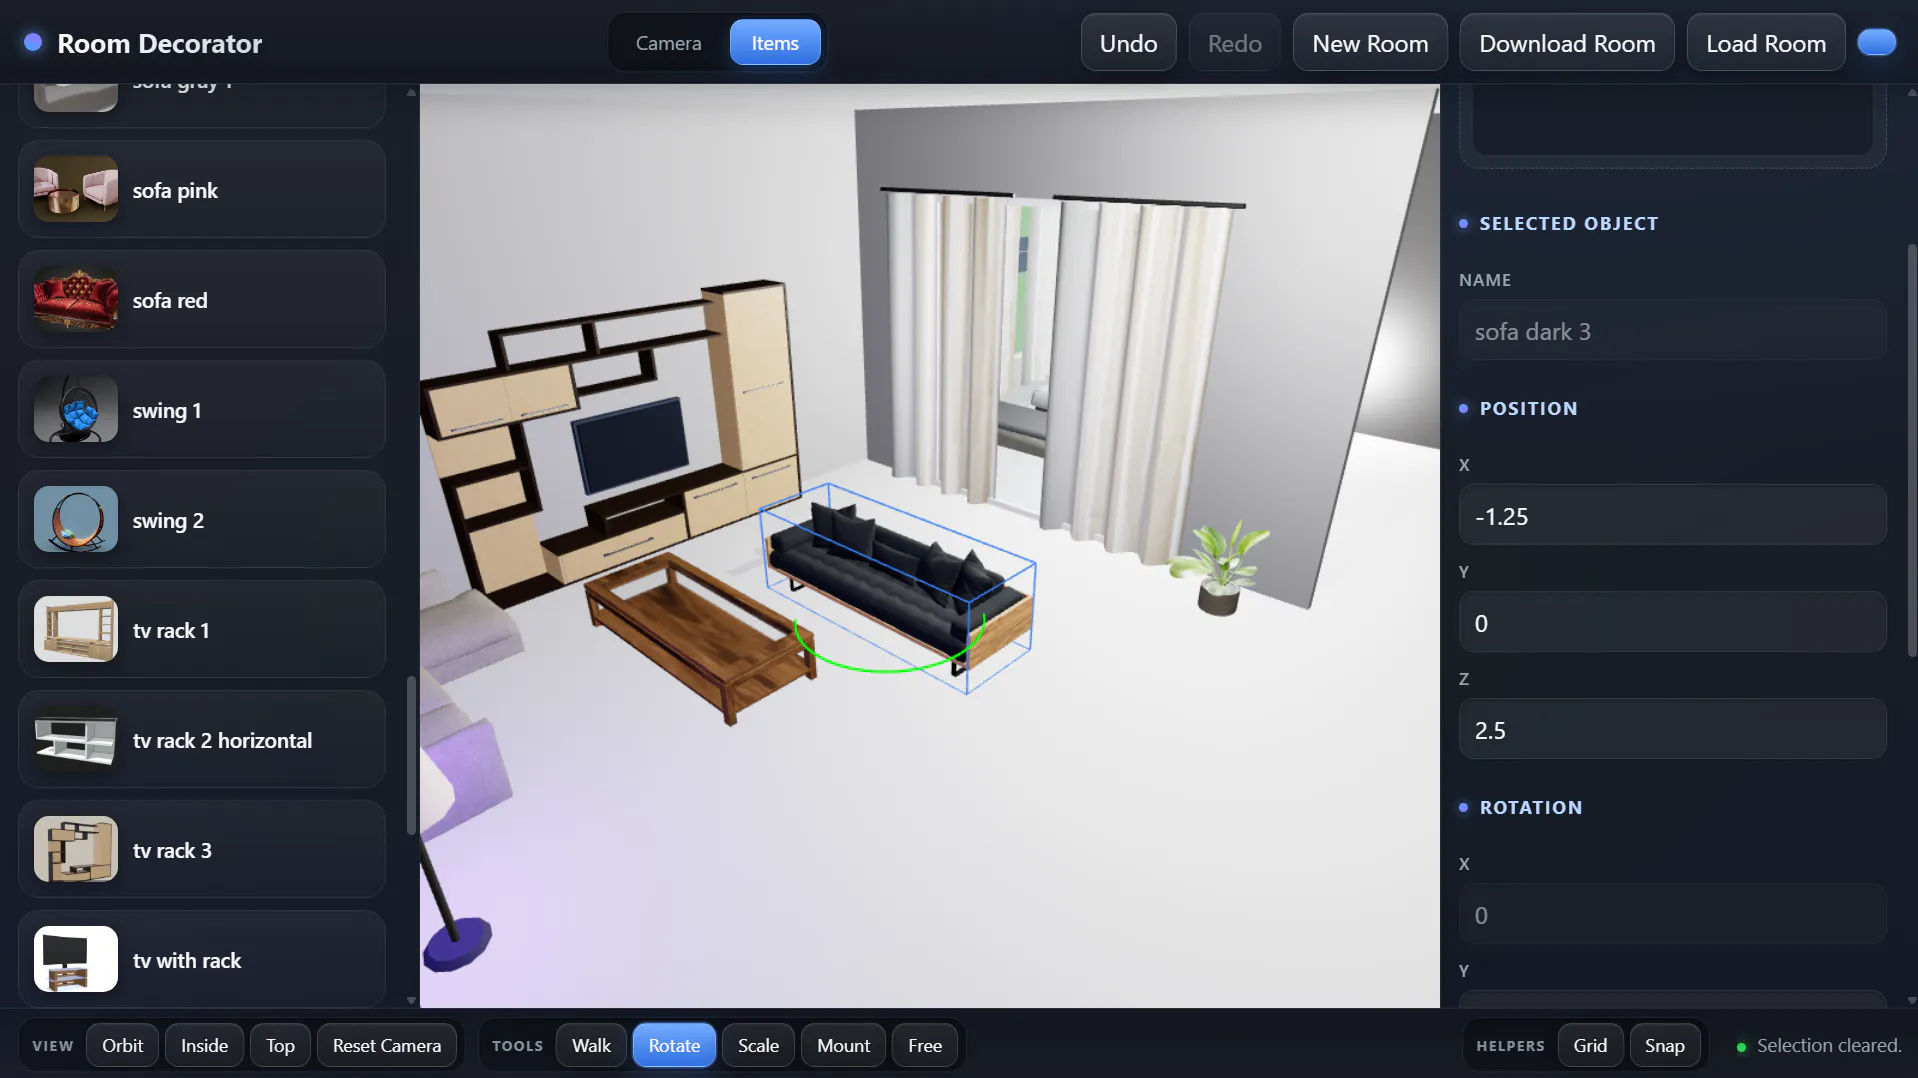Viewport: 1918px width, 1078px height.
Task: Select the potted plant in the room
Action: (x=1220, y=568)
